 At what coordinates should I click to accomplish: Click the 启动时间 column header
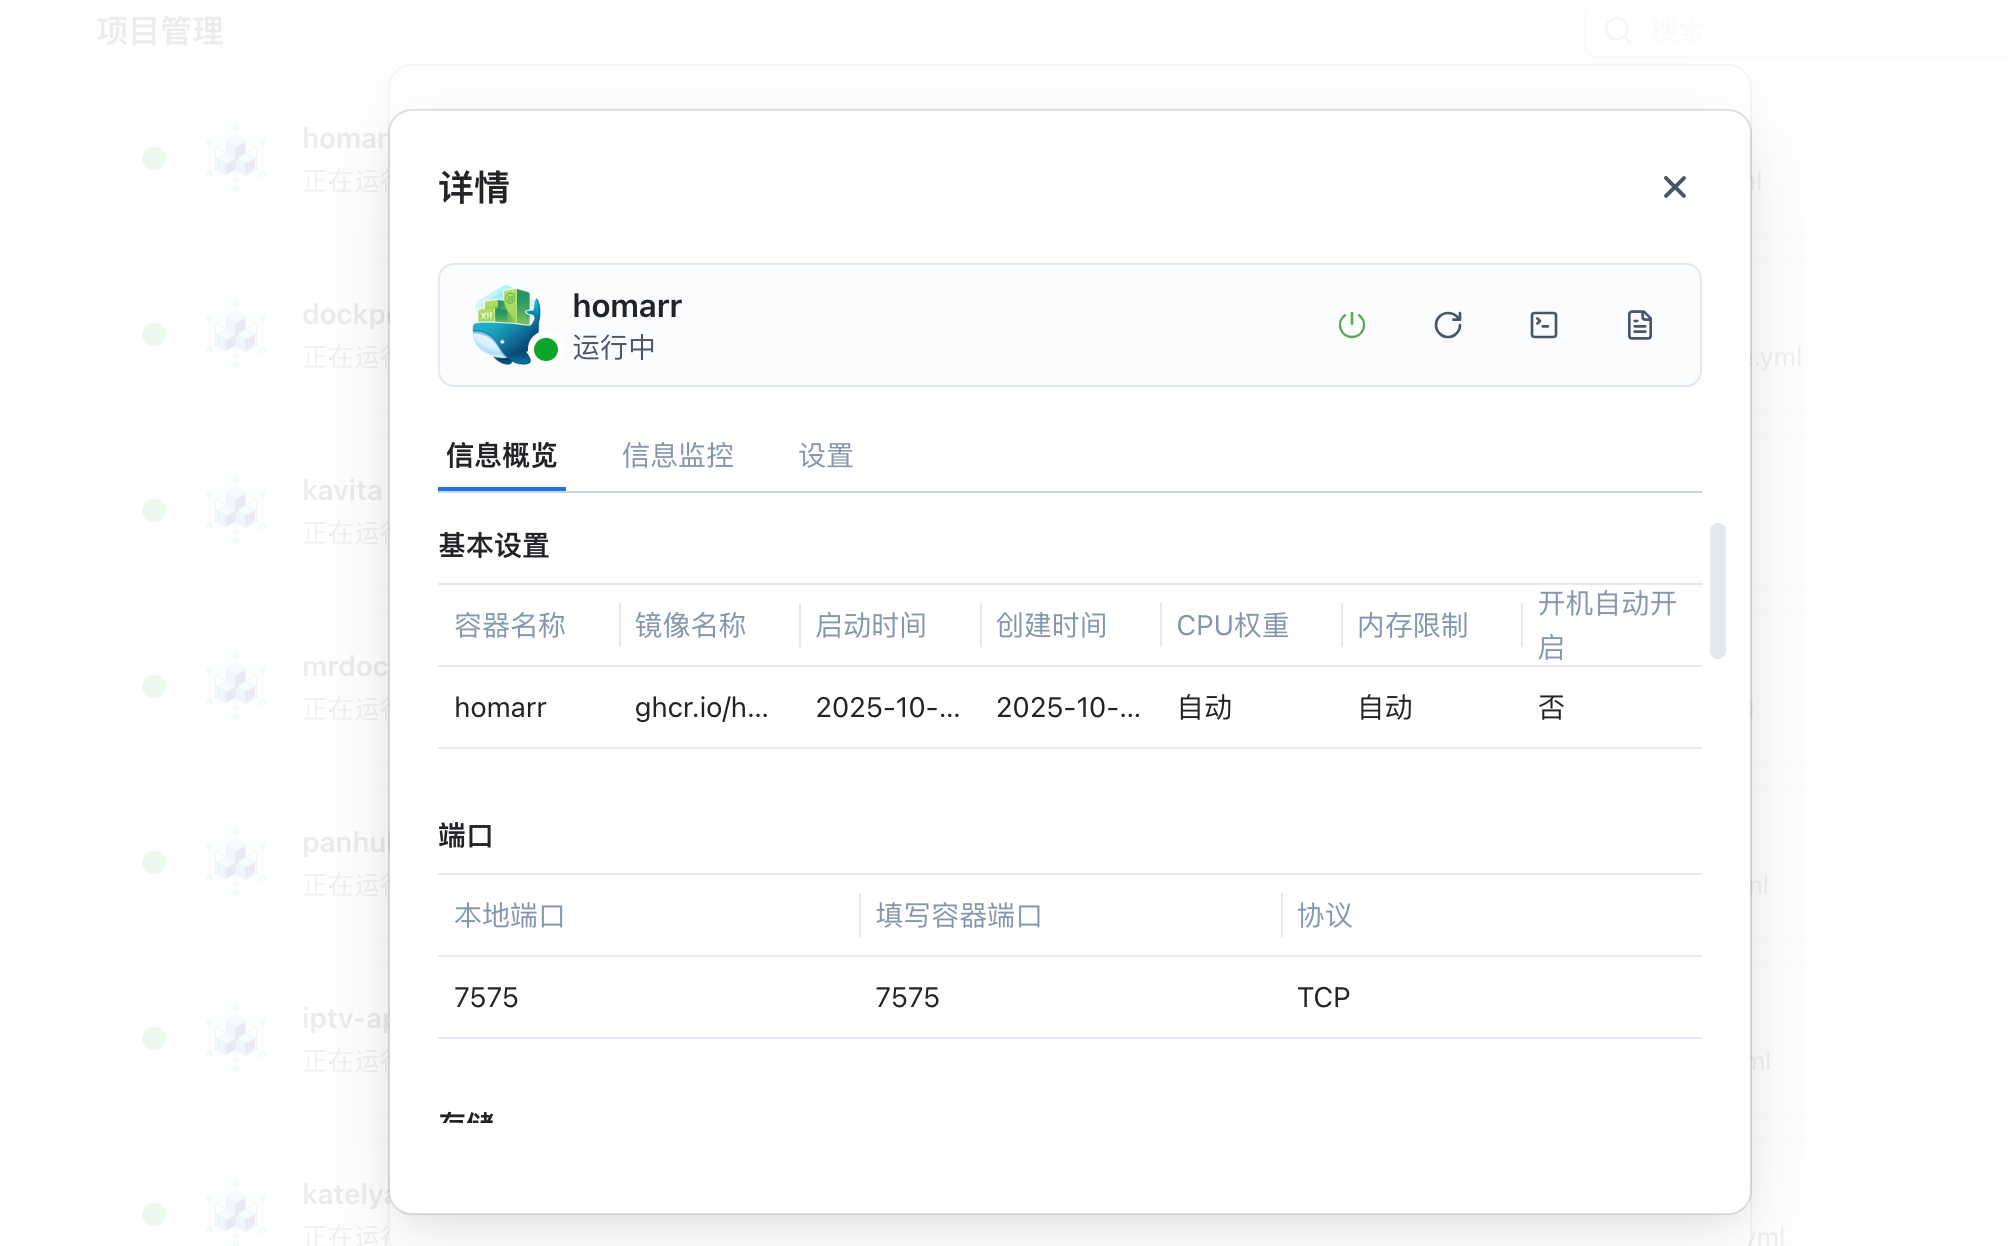[870, 626]
